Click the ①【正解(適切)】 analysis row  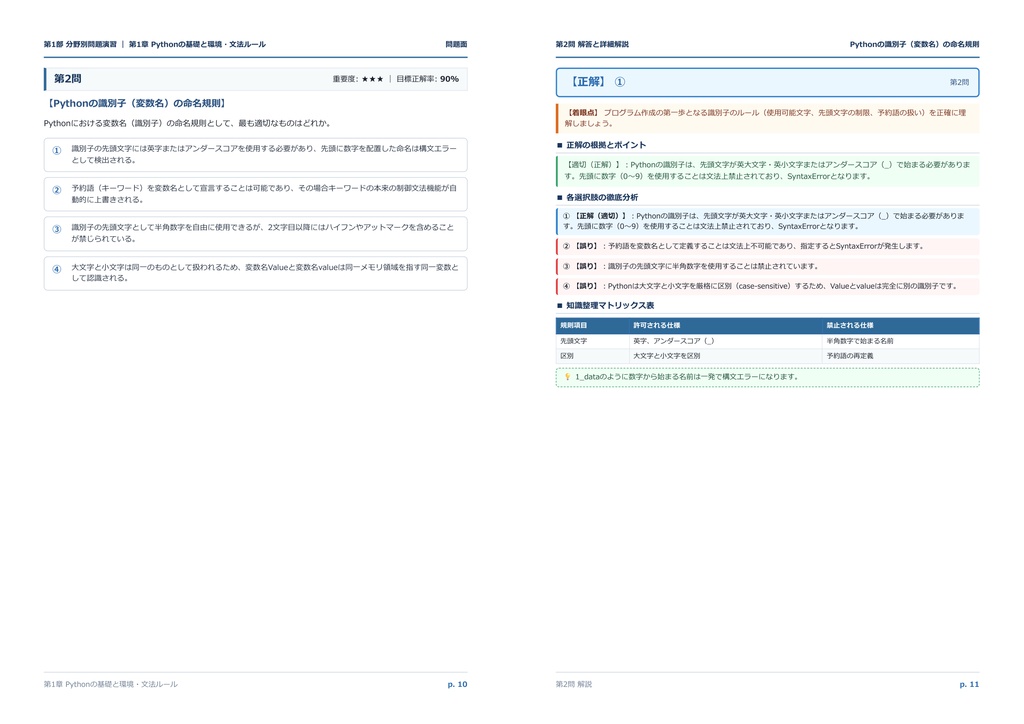767,221
